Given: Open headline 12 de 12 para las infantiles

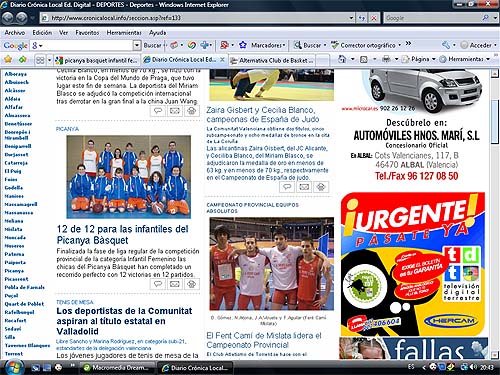Looking at the screenshot, I should pos(123,235).
